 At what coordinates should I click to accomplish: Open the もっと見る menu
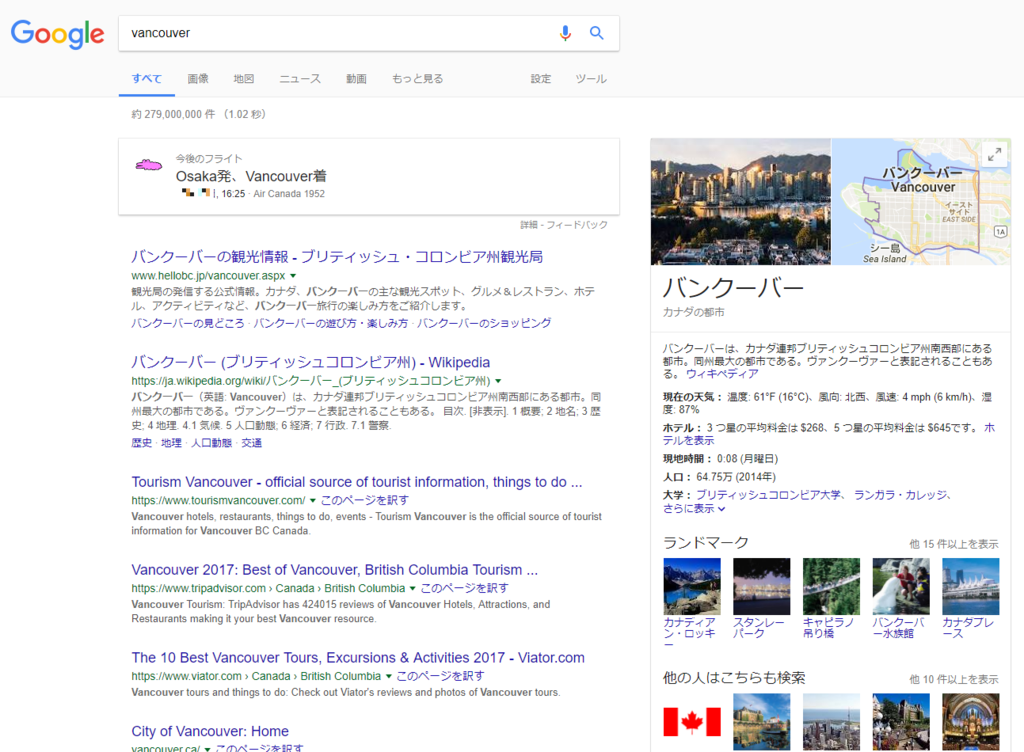pos(417,78)
